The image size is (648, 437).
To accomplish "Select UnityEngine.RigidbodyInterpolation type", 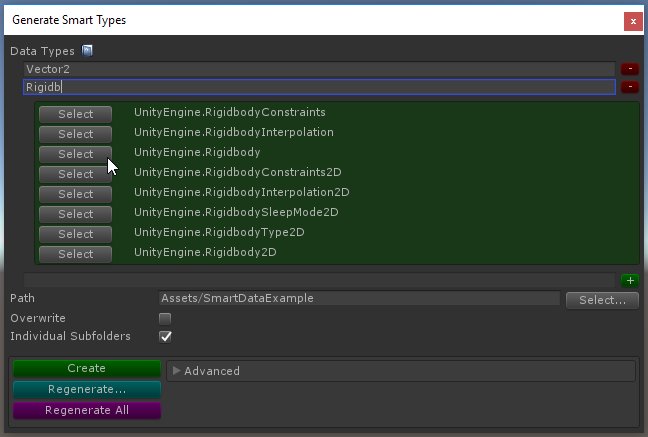I will [76, 134].
